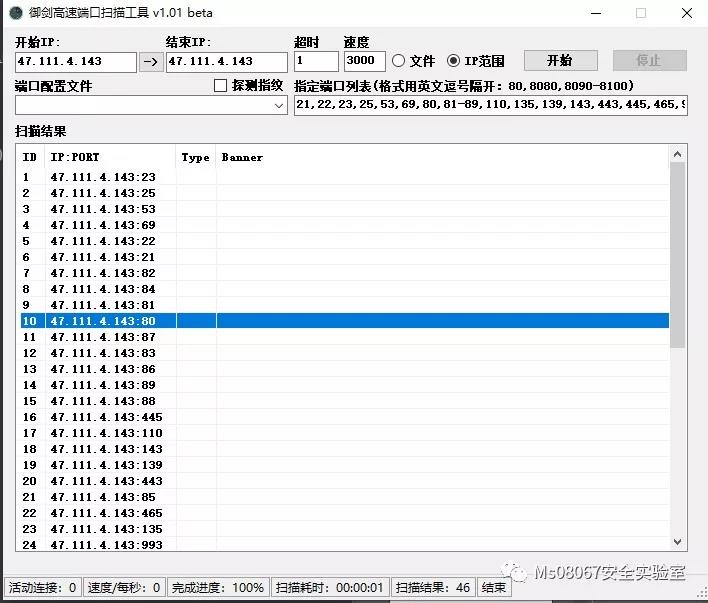The height and width of the screenshot is (603, 708).
Task: Enable the 探测指纹 checkbox
Action: (x=221, y=86)
